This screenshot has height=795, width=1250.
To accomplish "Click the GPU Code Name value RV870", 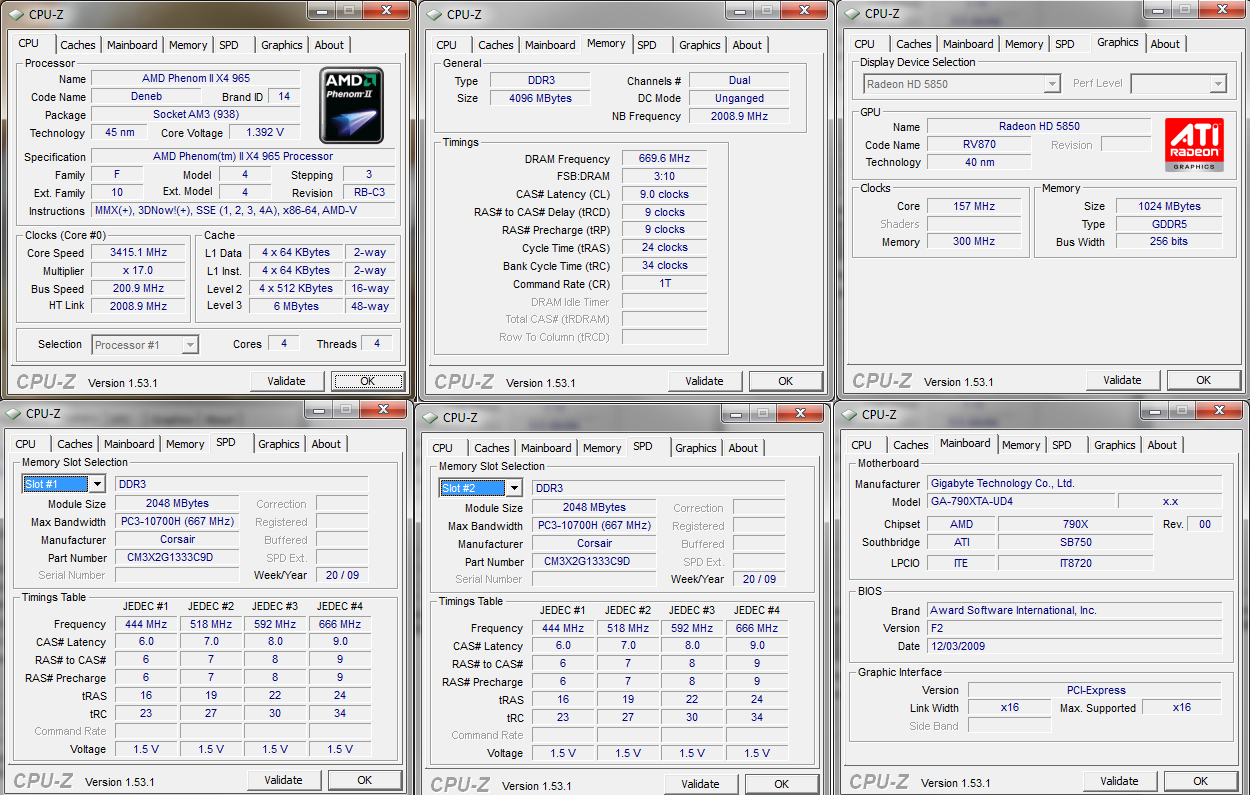I will pyautogui.click(x=979, y=145).
